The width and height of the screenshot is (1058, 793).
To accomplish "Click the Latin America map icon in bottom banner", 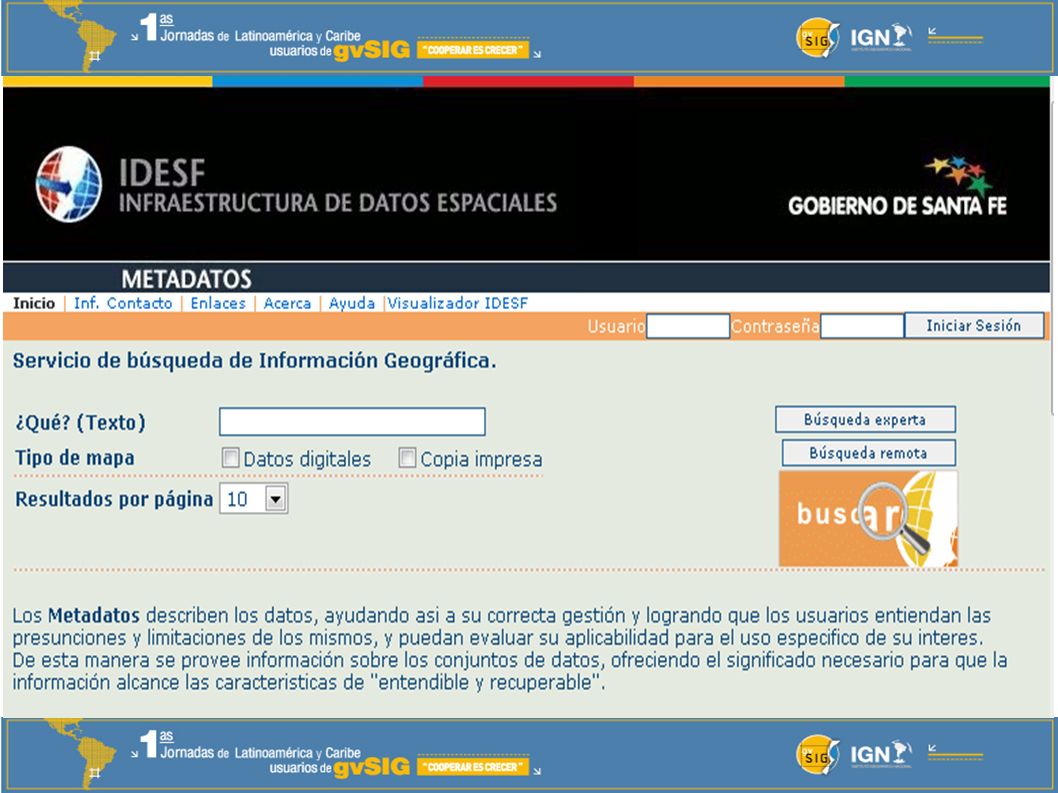I will (82, 753).
